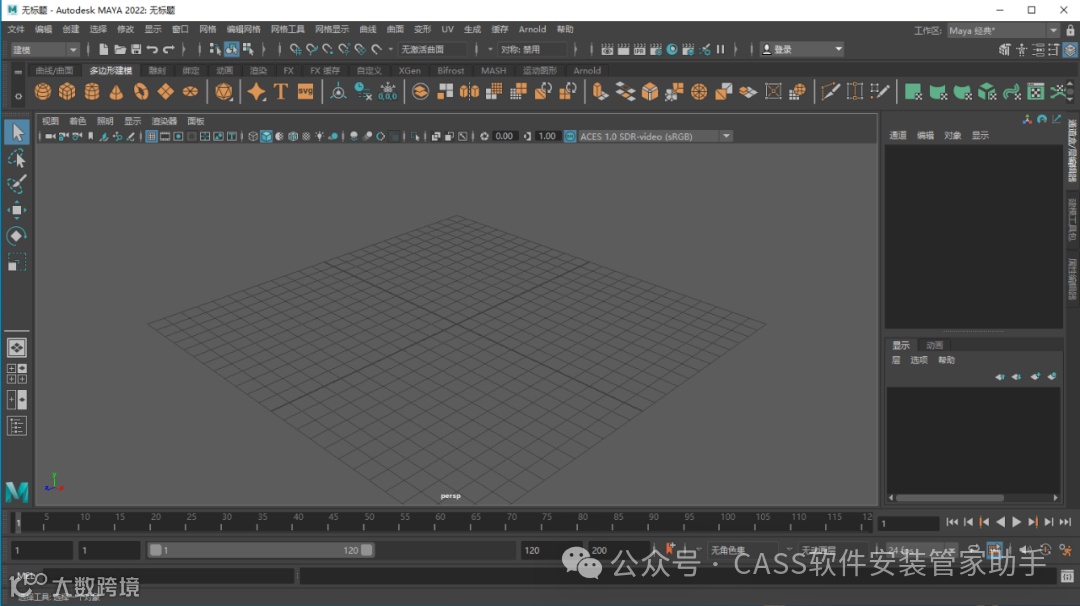Pause Viewport 2.0 display update
1080x606 pixels.
(x=720, y=49)
